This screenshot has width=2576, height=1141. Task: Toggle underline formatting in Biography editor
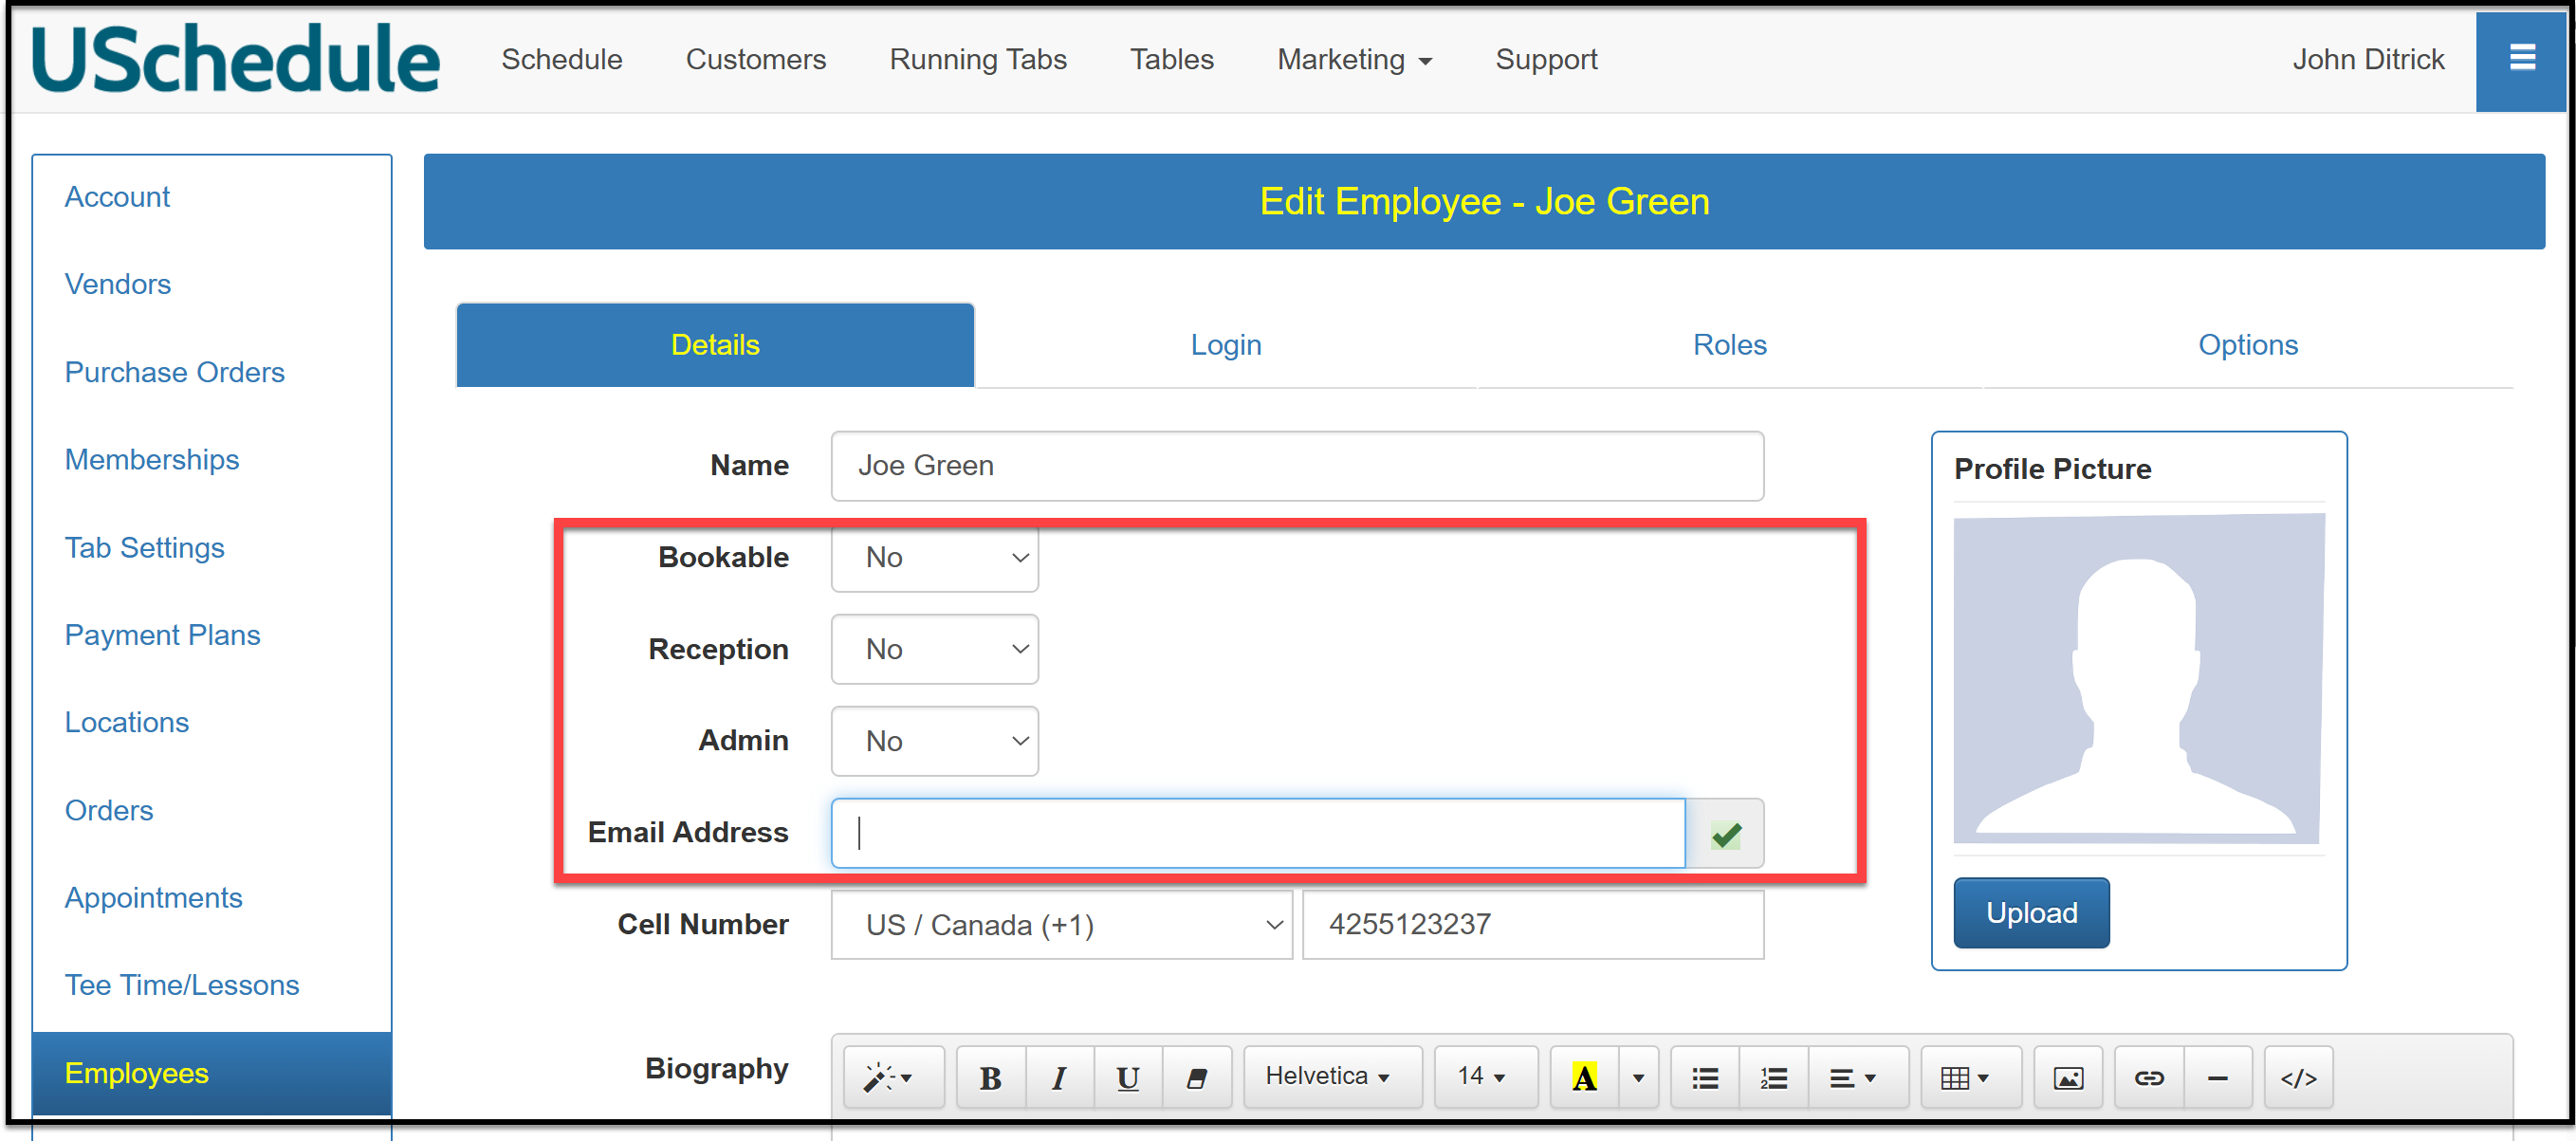(1127, 1077)
